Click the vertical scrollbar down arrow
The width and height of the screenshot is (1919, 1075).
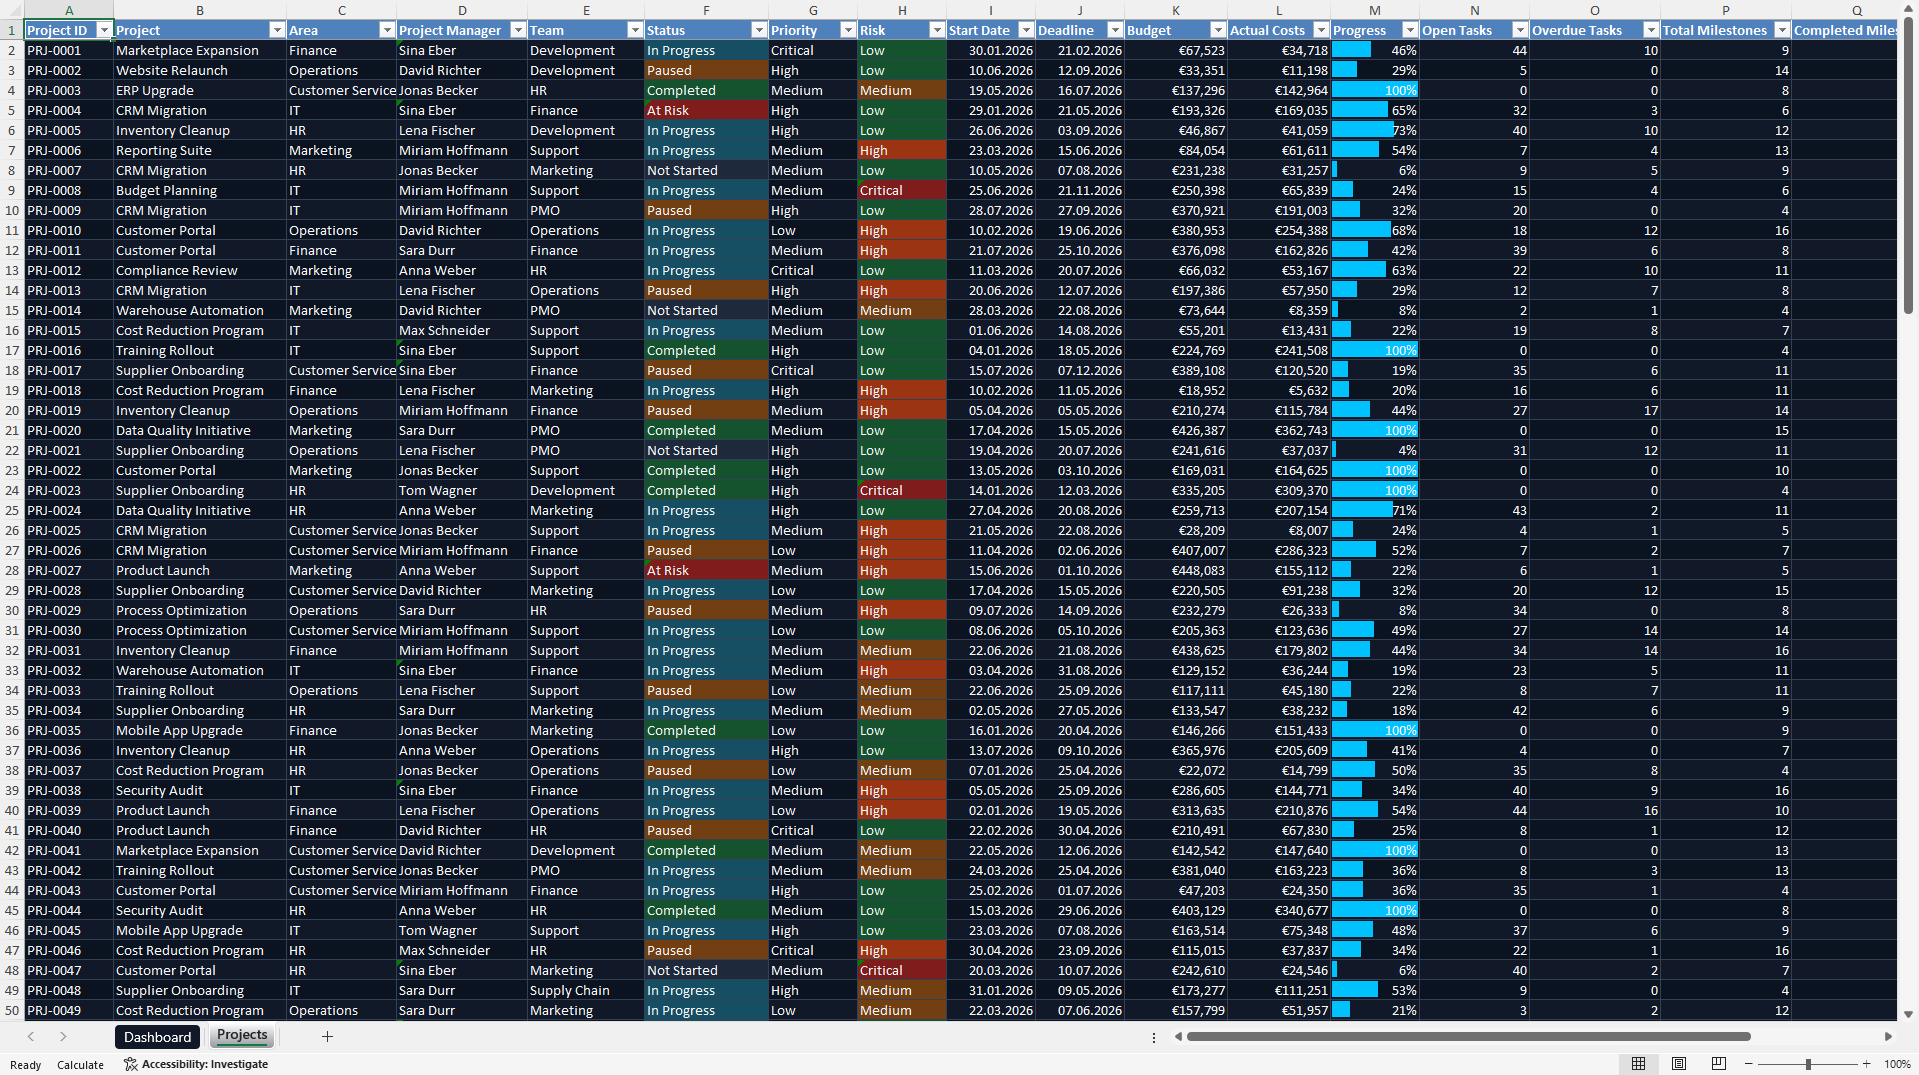pos(1908,1014)
